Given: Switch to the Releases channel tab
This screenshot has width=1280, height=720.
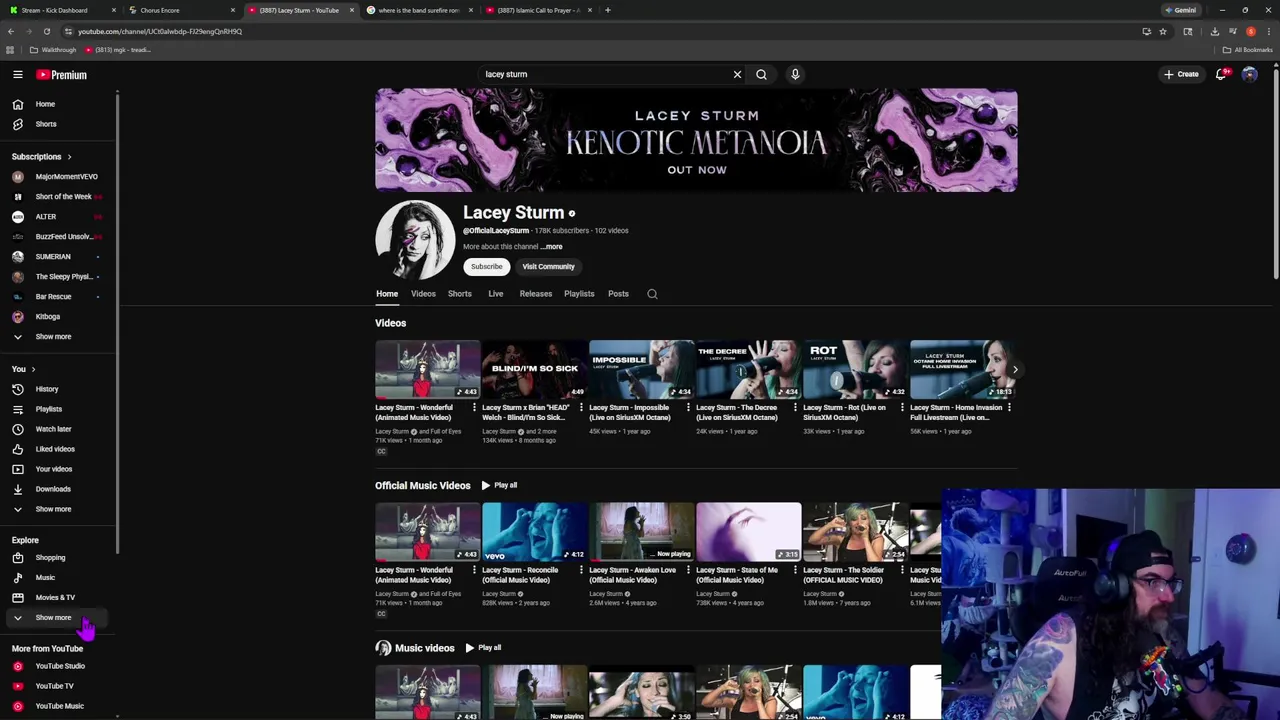Looking at the screenshot, I should [x=536, y=294].
